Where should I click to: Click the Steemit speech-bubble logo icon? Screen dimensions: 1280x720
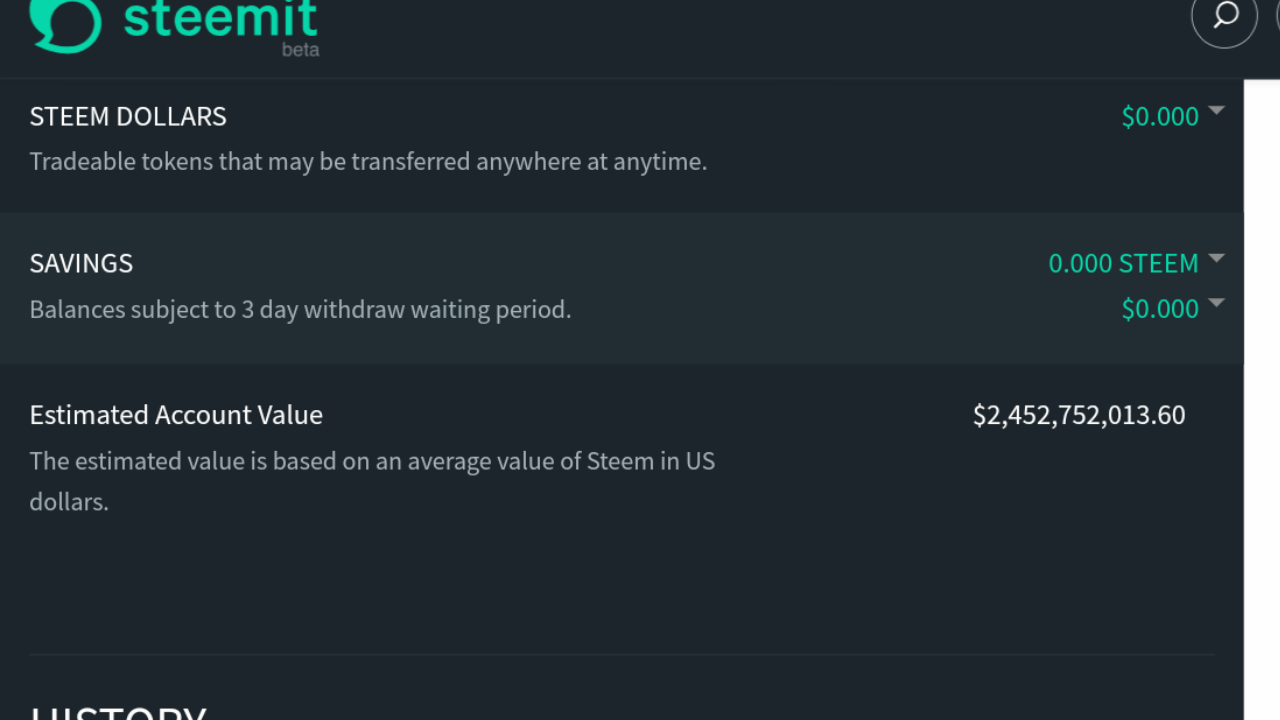pyautogui.click(x=65, y=22)
